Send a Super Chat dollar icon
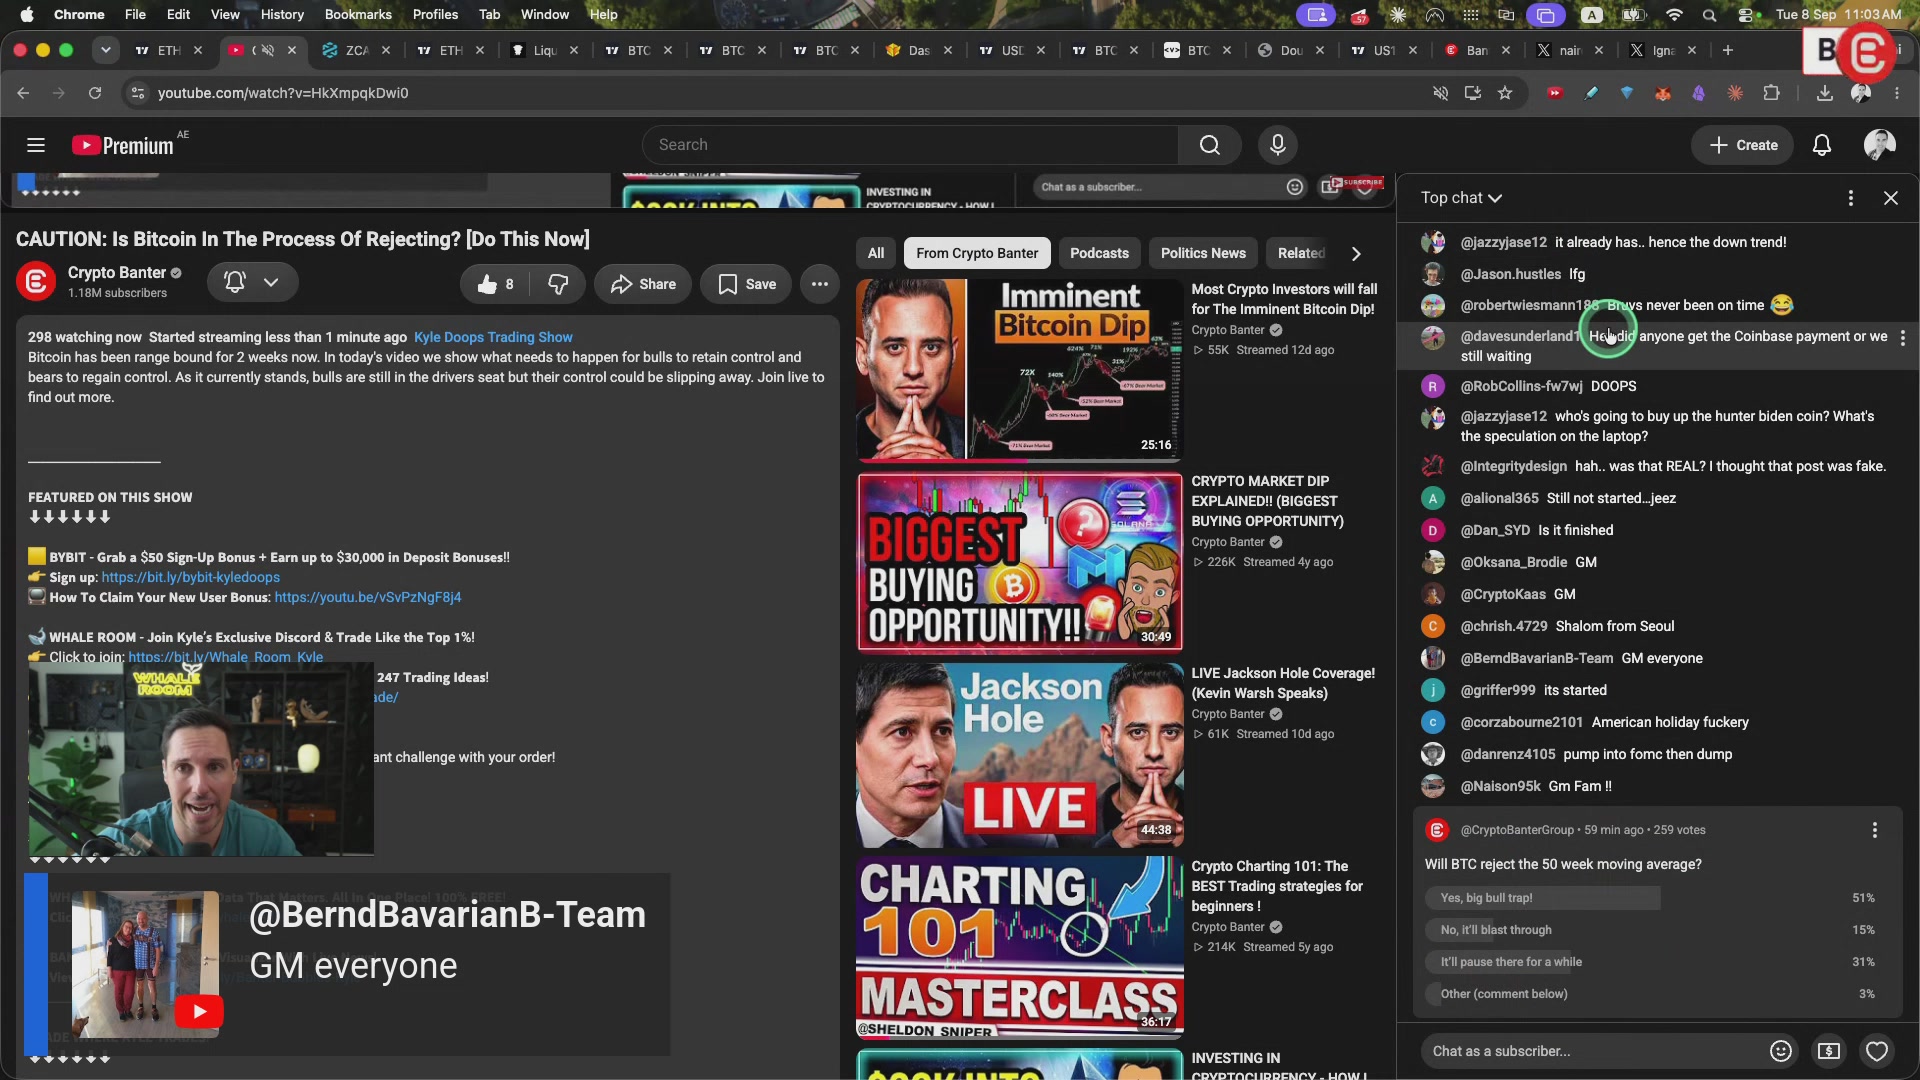 coord(1829,1051)
